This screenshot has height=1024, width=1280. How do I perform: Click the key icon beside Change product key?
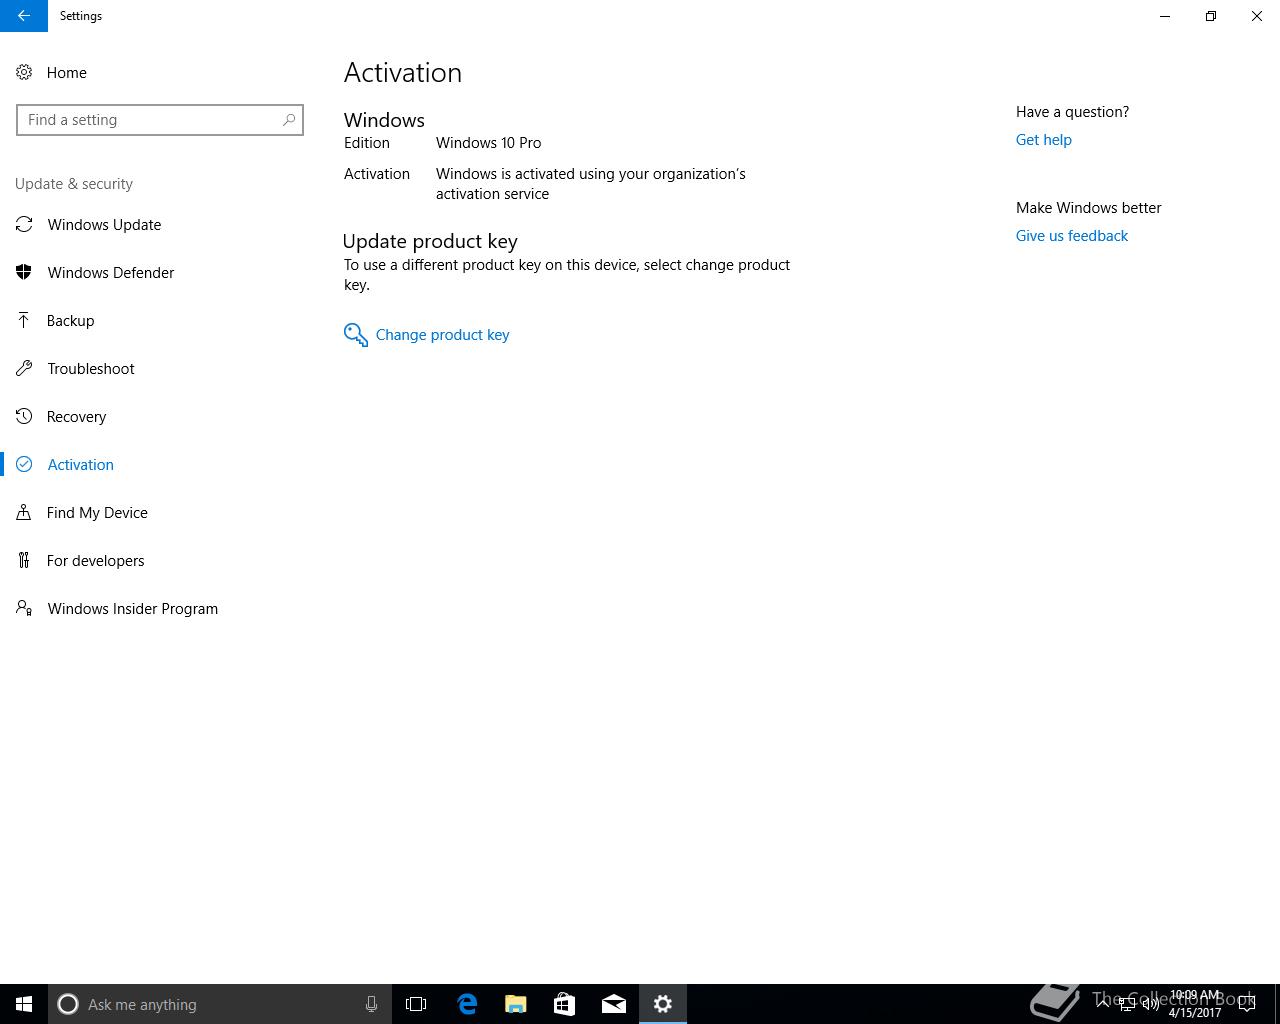356,335
